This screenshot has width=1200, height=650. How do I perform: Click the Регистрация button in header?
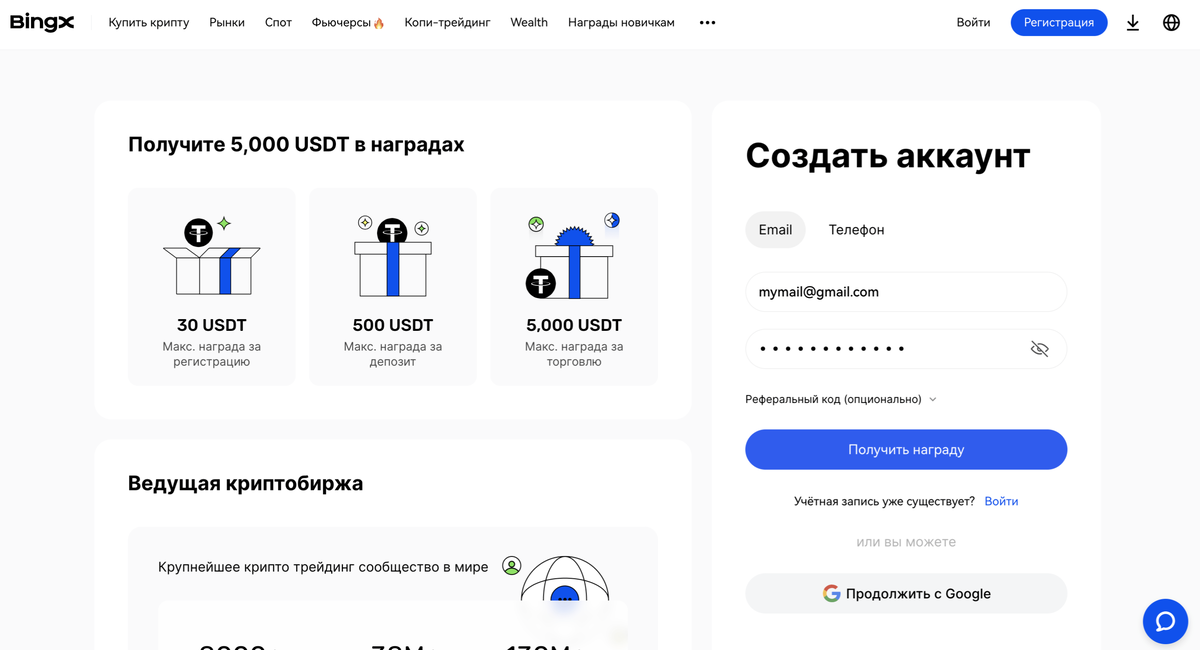click(1059, 22)
